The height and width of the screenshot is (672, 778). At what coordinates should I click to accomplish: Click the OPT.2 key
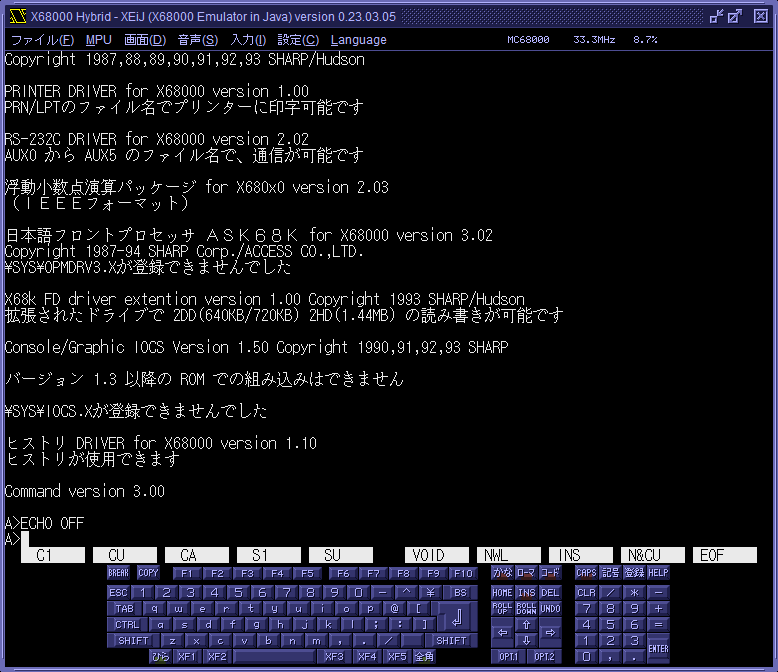coord(544,657)
